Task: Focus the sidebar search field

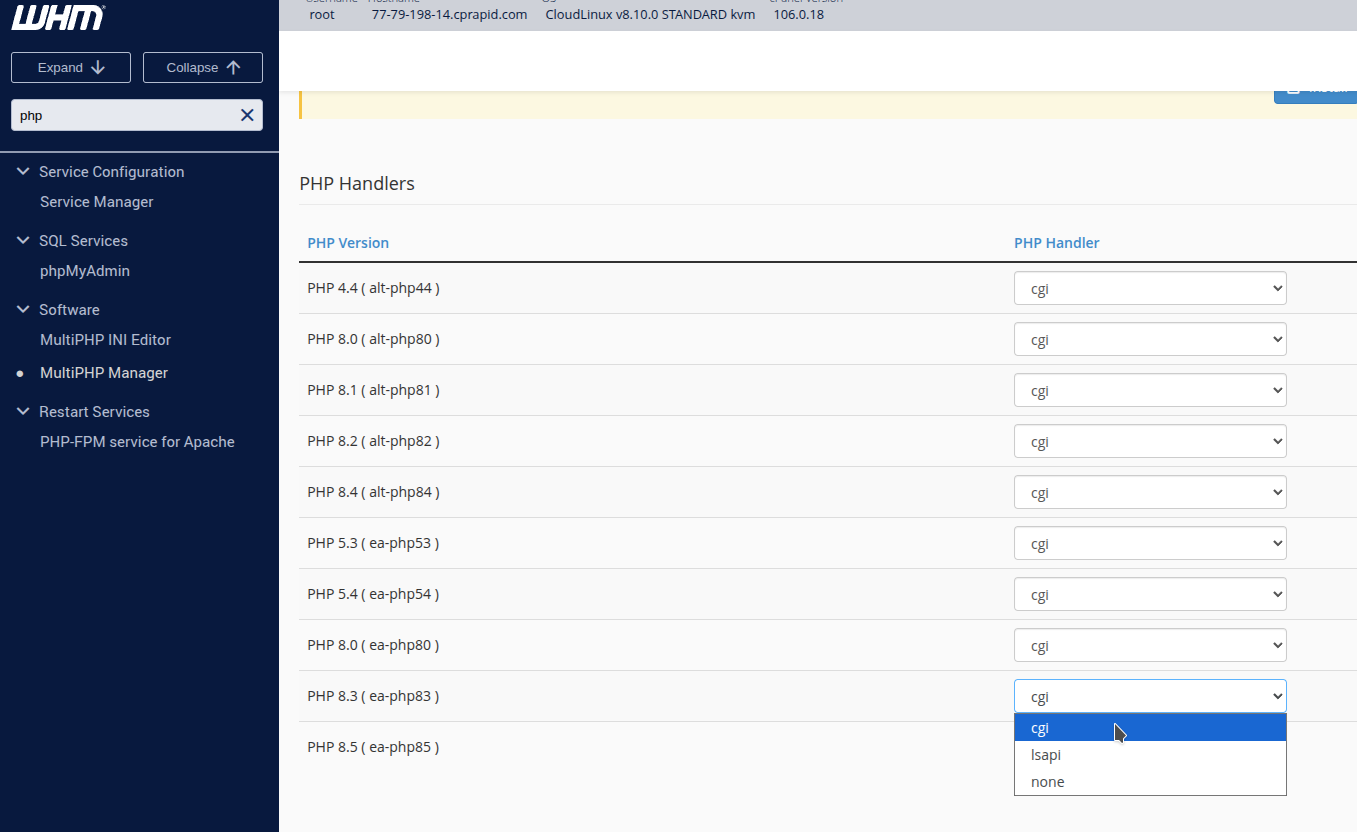Action: [x=125, y=115]
